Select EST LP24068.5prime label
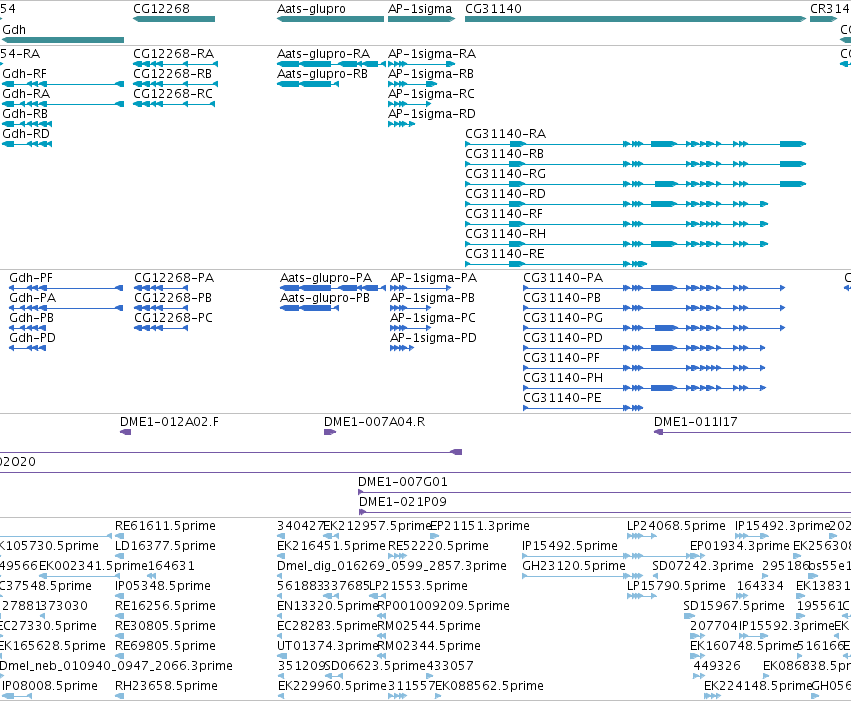The image size is (851, 701). (x=676, y=526)
